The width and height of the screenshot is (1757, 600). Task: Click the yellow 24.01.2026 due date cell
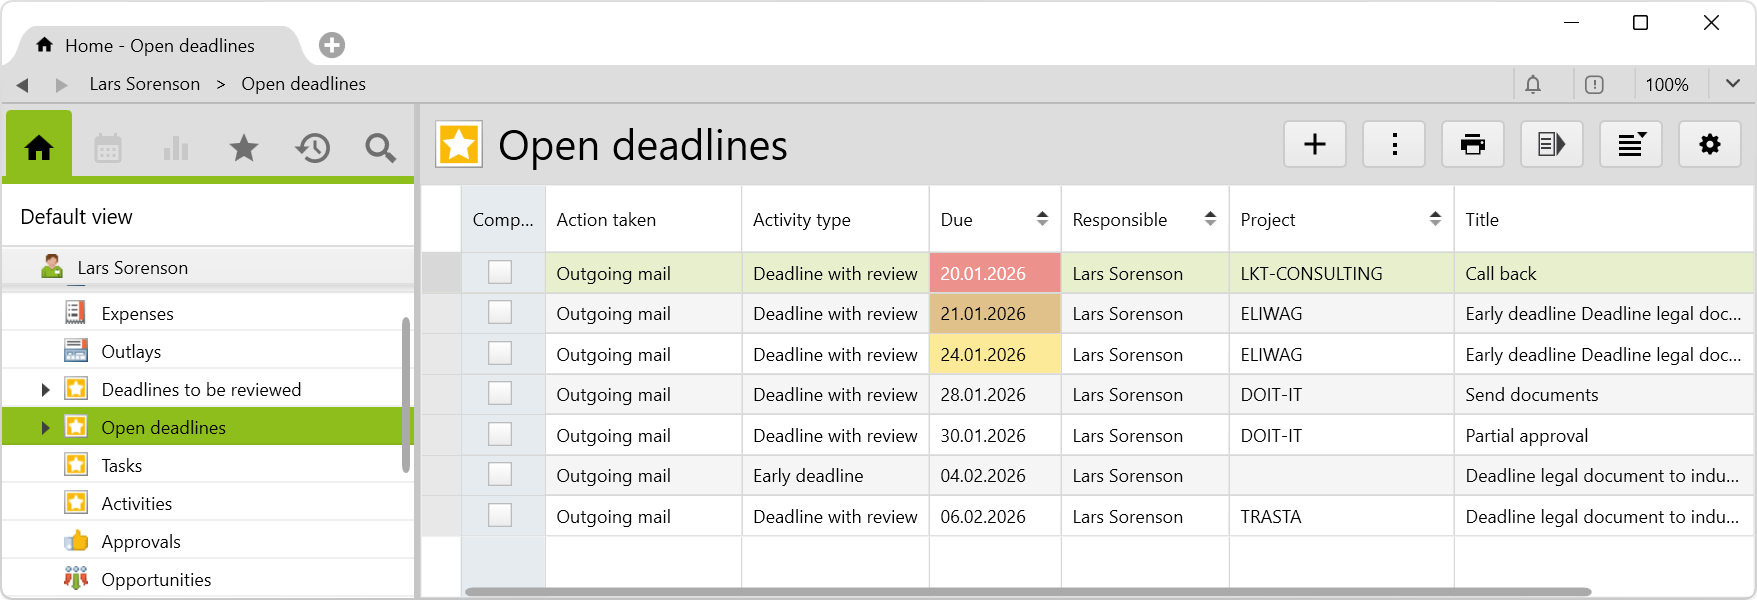[995, 354]
